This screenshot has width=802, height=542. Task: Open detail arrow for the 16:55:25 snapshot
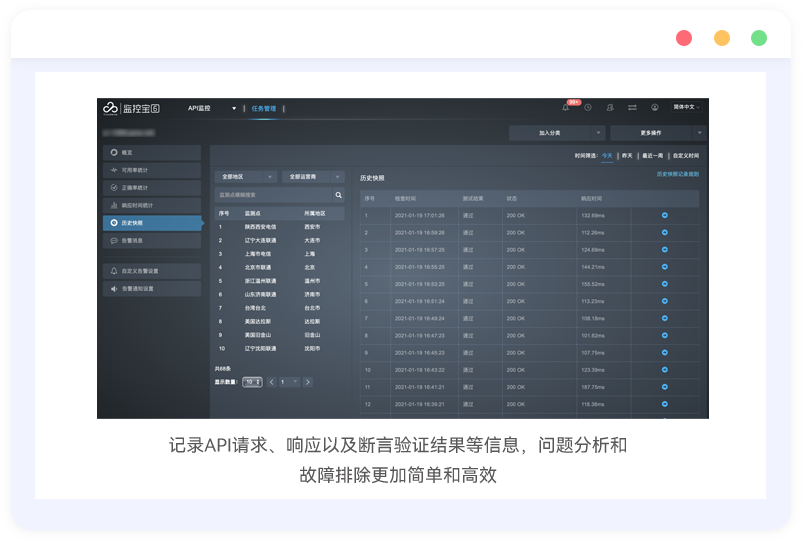point(665,267)
